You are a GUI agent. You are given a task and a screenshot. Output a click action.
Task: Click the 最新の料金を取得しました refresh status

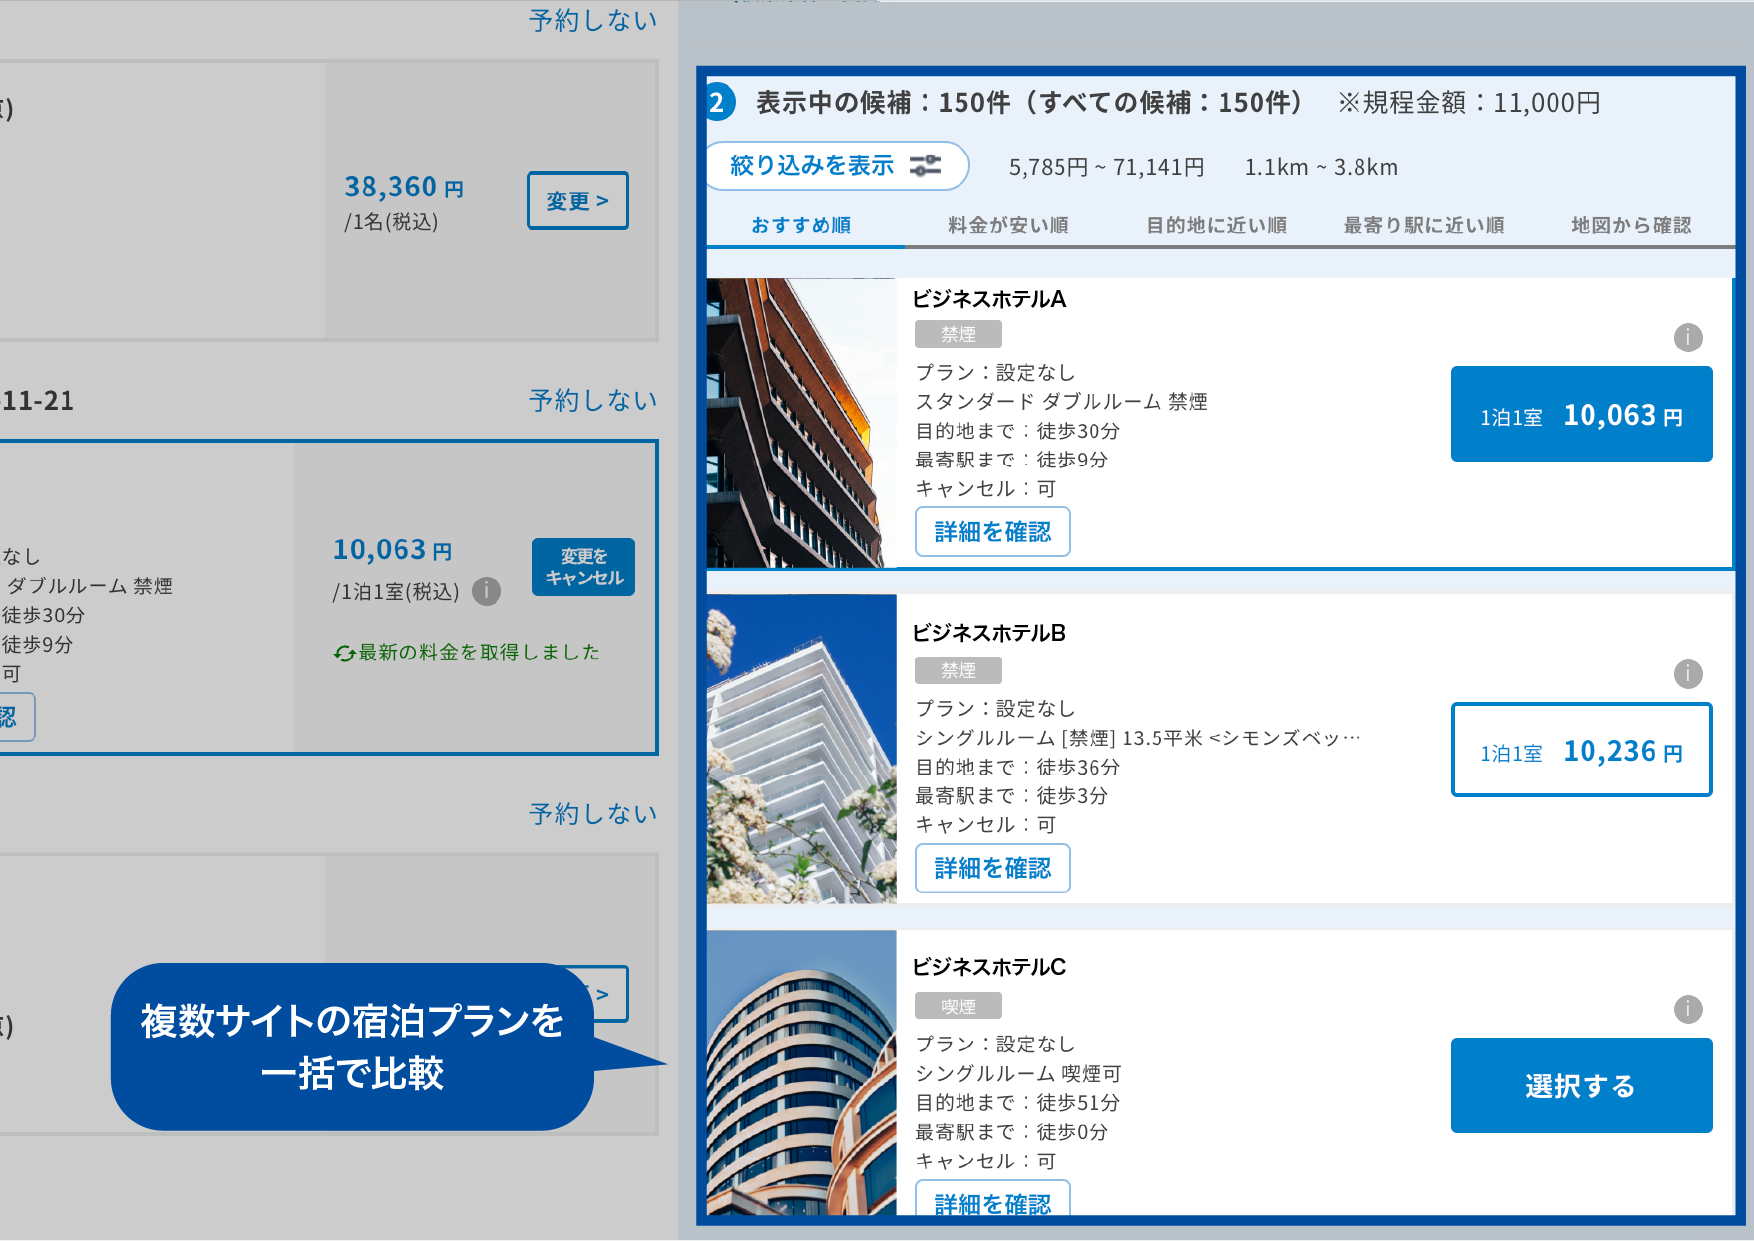pyautogui.click(x=467, y=652)
